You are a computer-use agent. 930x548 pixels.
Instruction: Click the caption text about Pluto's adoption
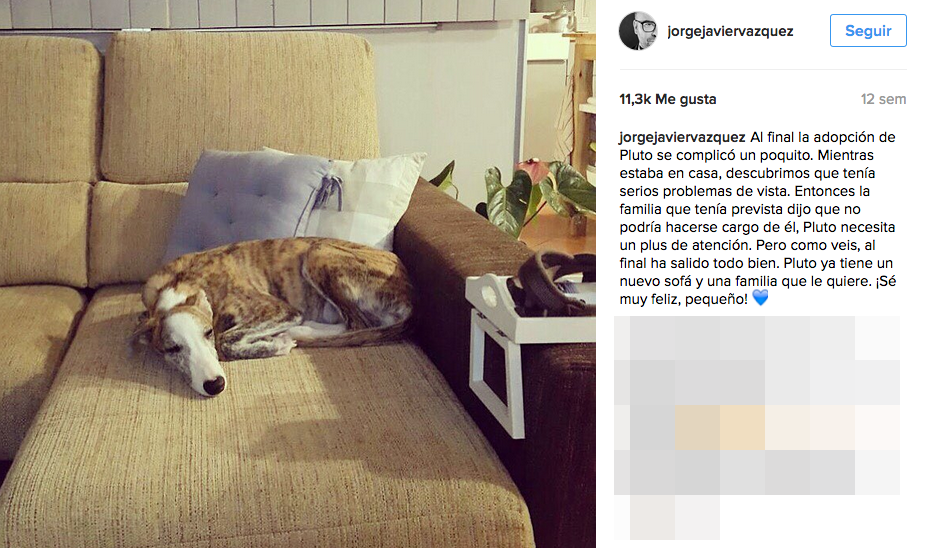(757, 218)
